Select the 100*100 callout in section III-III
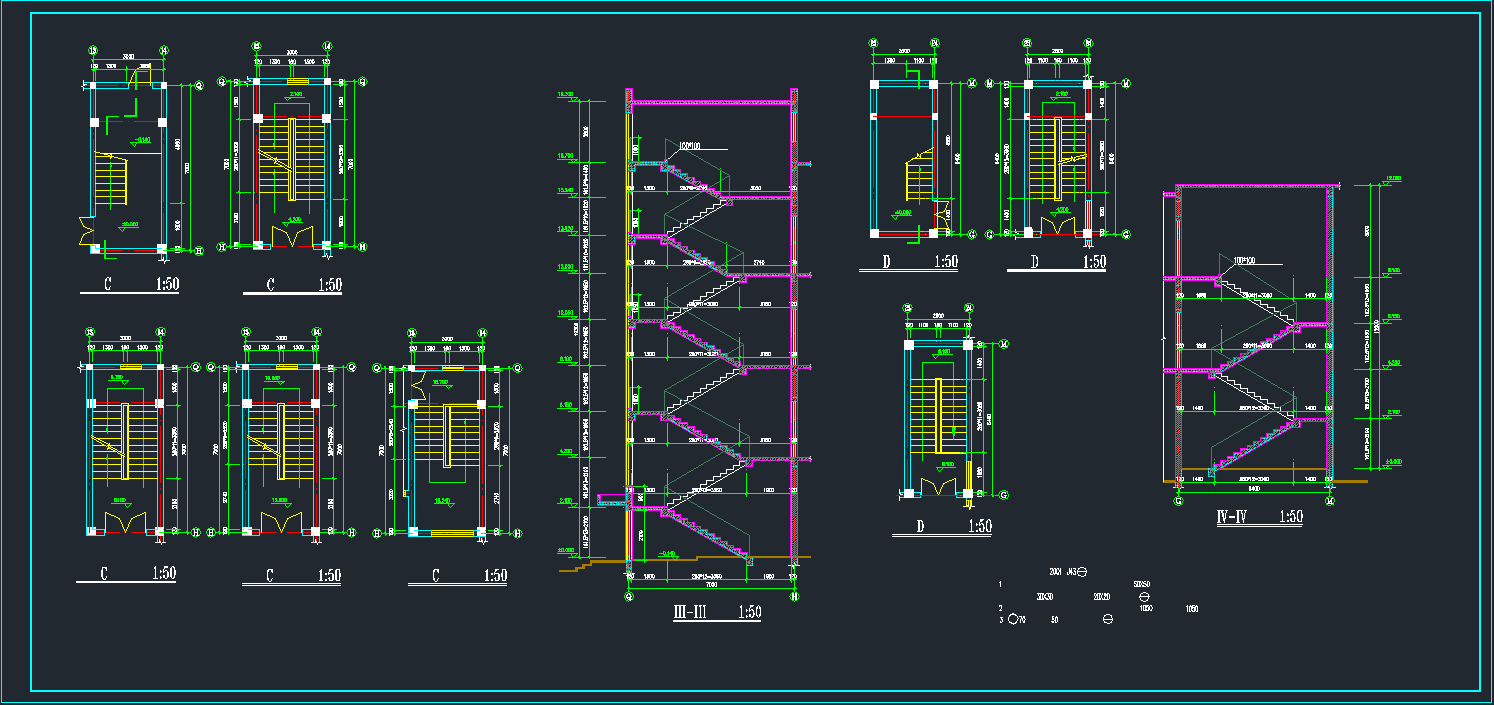Viewport: 1494px width, 705px height. tap(689, 146)
